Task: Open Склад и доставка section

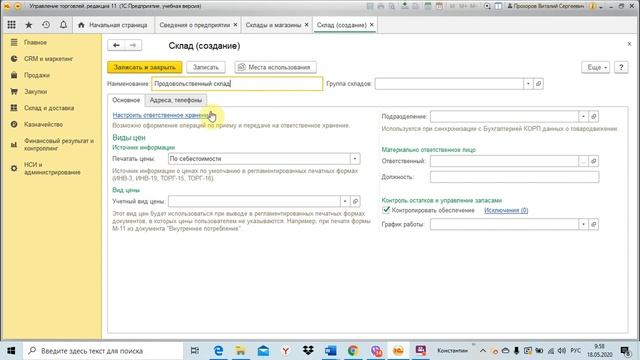Action: [x=49, y=108]
